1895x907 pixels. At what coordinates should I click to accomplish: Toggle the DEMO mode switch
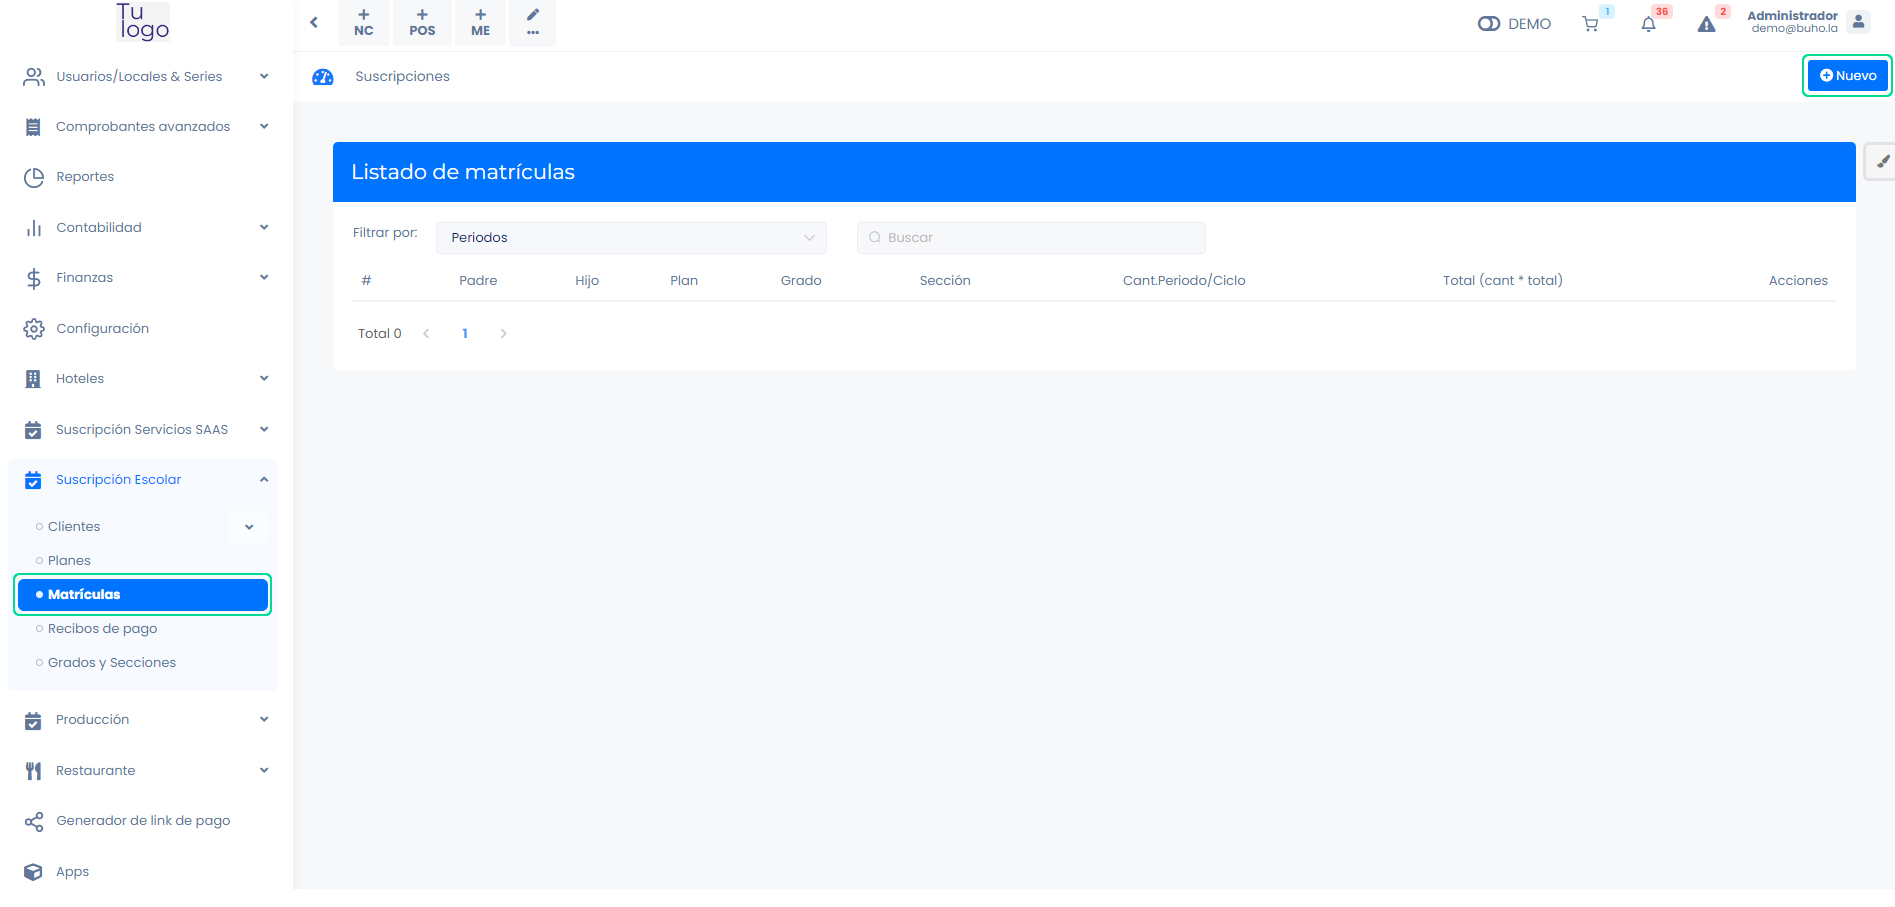pos(1489,24)
